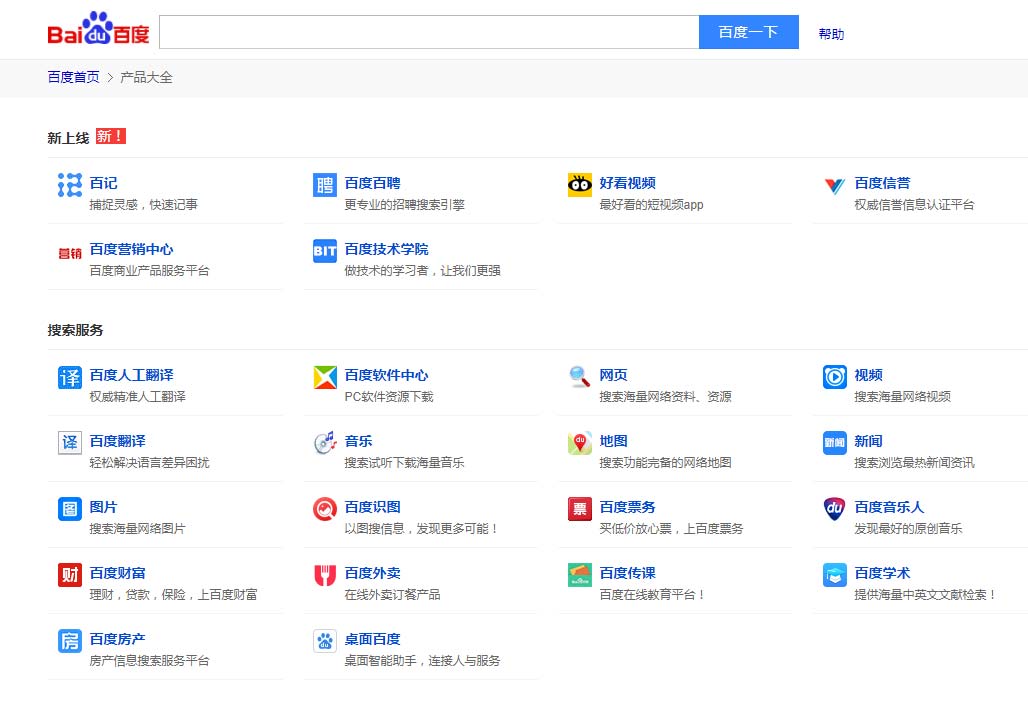Click the 百度房产 icon
This screenshot has width=1028, height=708.
pos(70,641)
